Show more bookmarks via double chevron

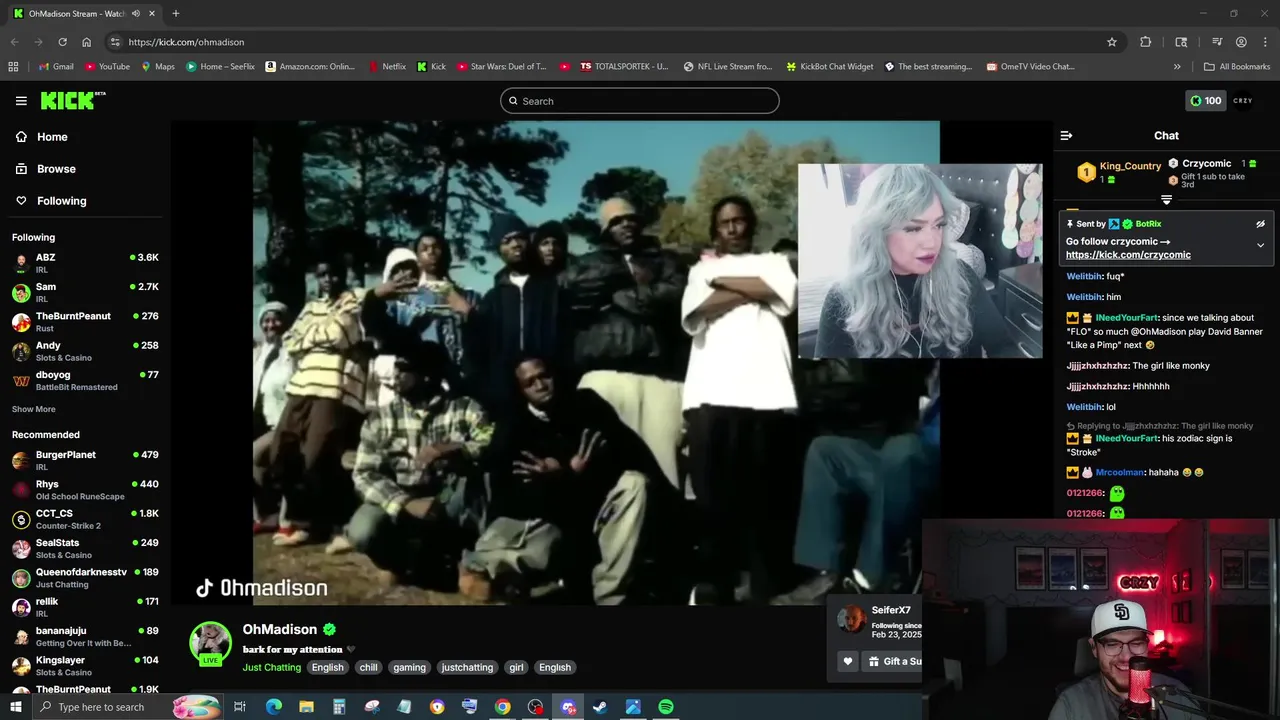click(1177, 67)
